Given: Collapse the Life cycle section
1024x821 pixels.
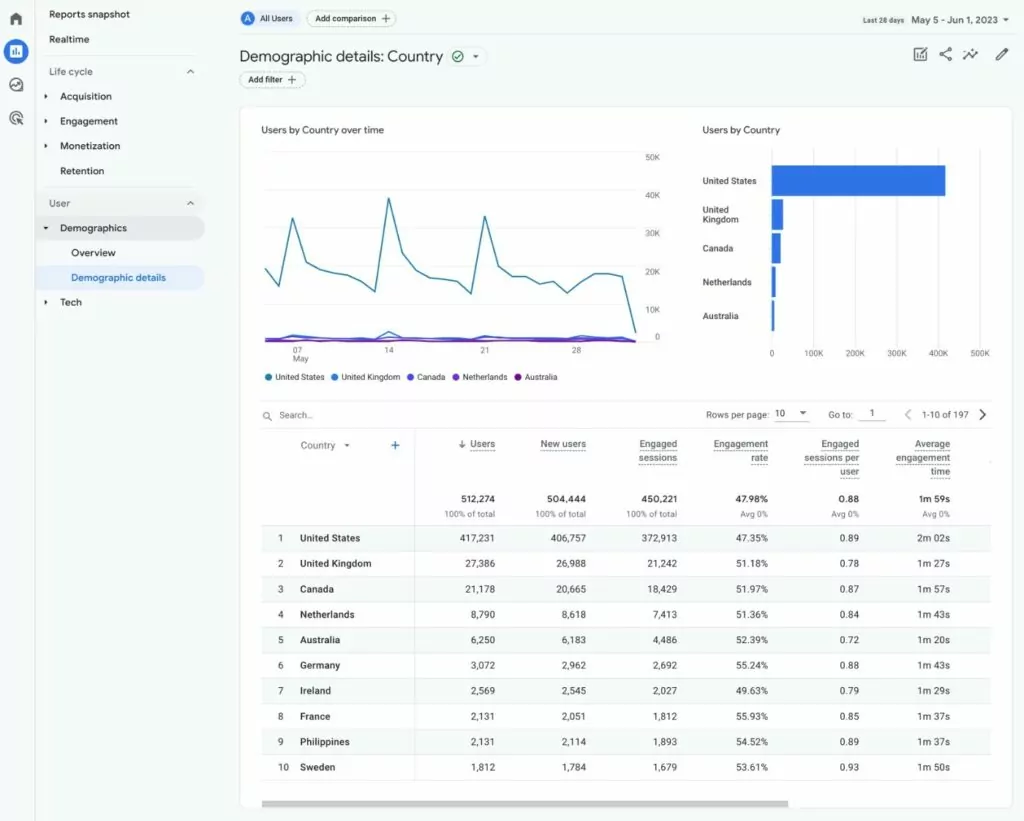Looking at the screenshot, I should 190,72.
